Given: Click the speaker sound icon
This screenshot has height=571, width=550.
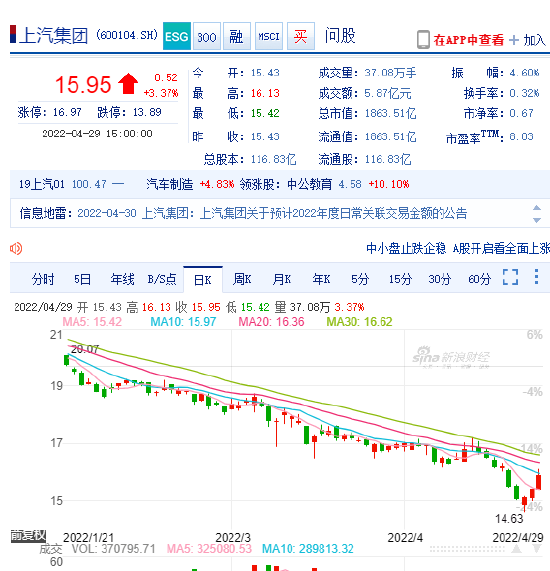Looking at the screenshot, I should [x=16, y=249].
